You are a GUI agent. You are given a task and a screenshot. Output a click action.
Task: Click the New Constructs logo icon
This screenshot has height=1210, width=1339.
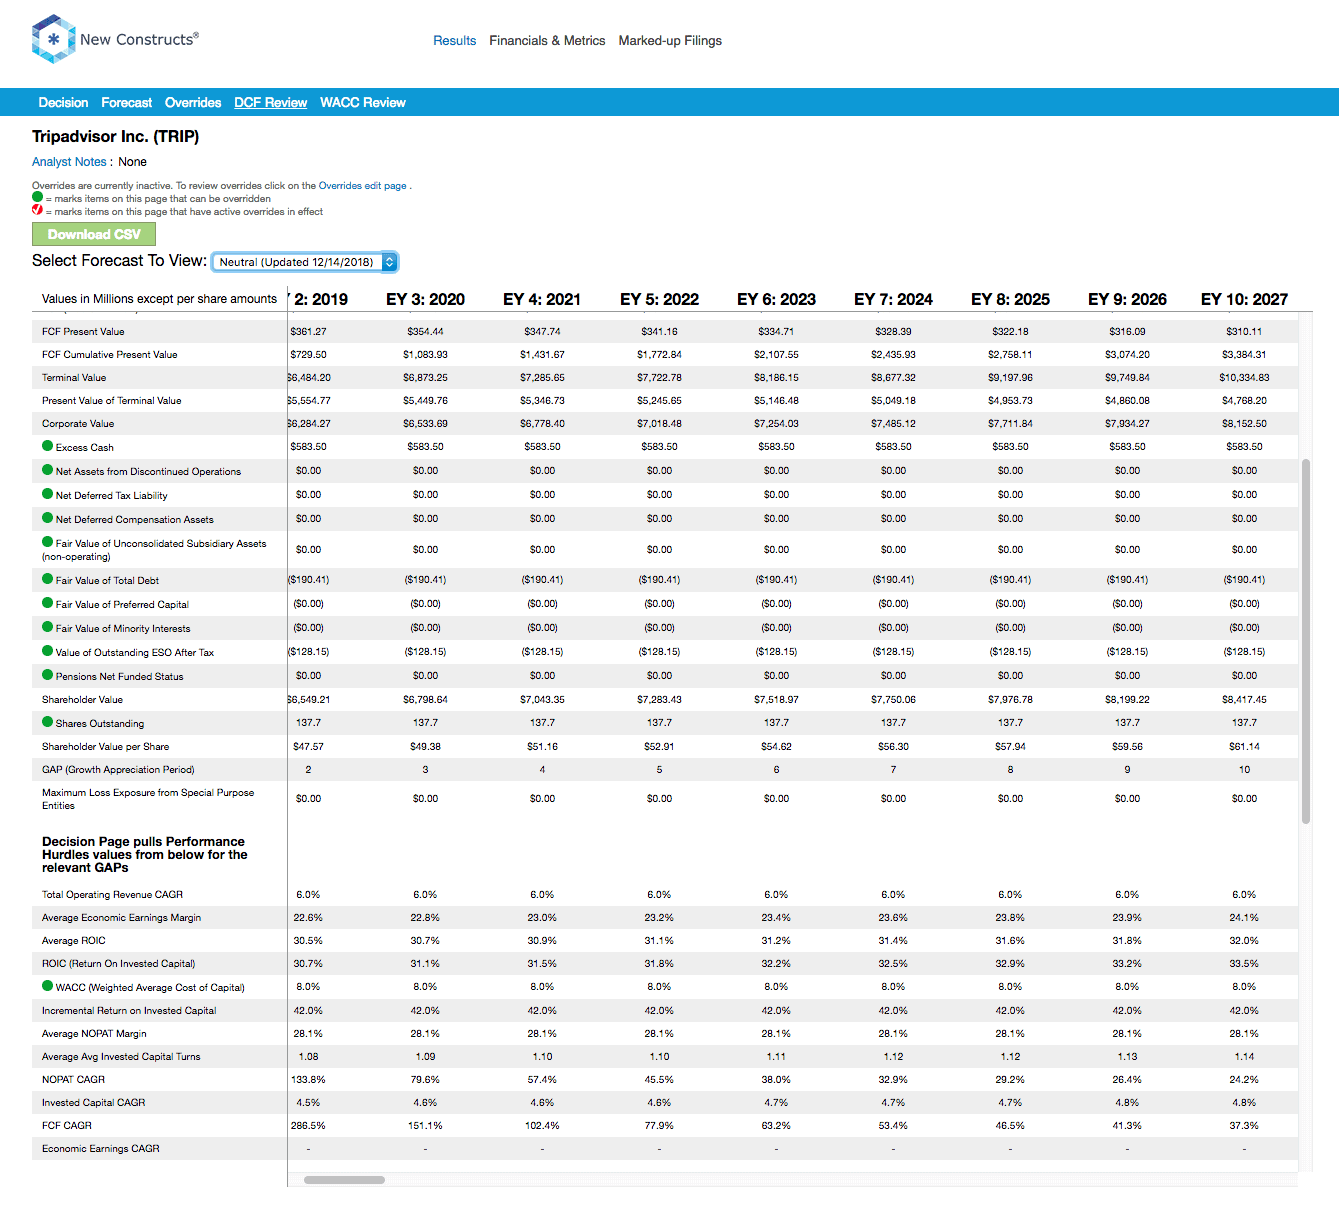point(54,39)
